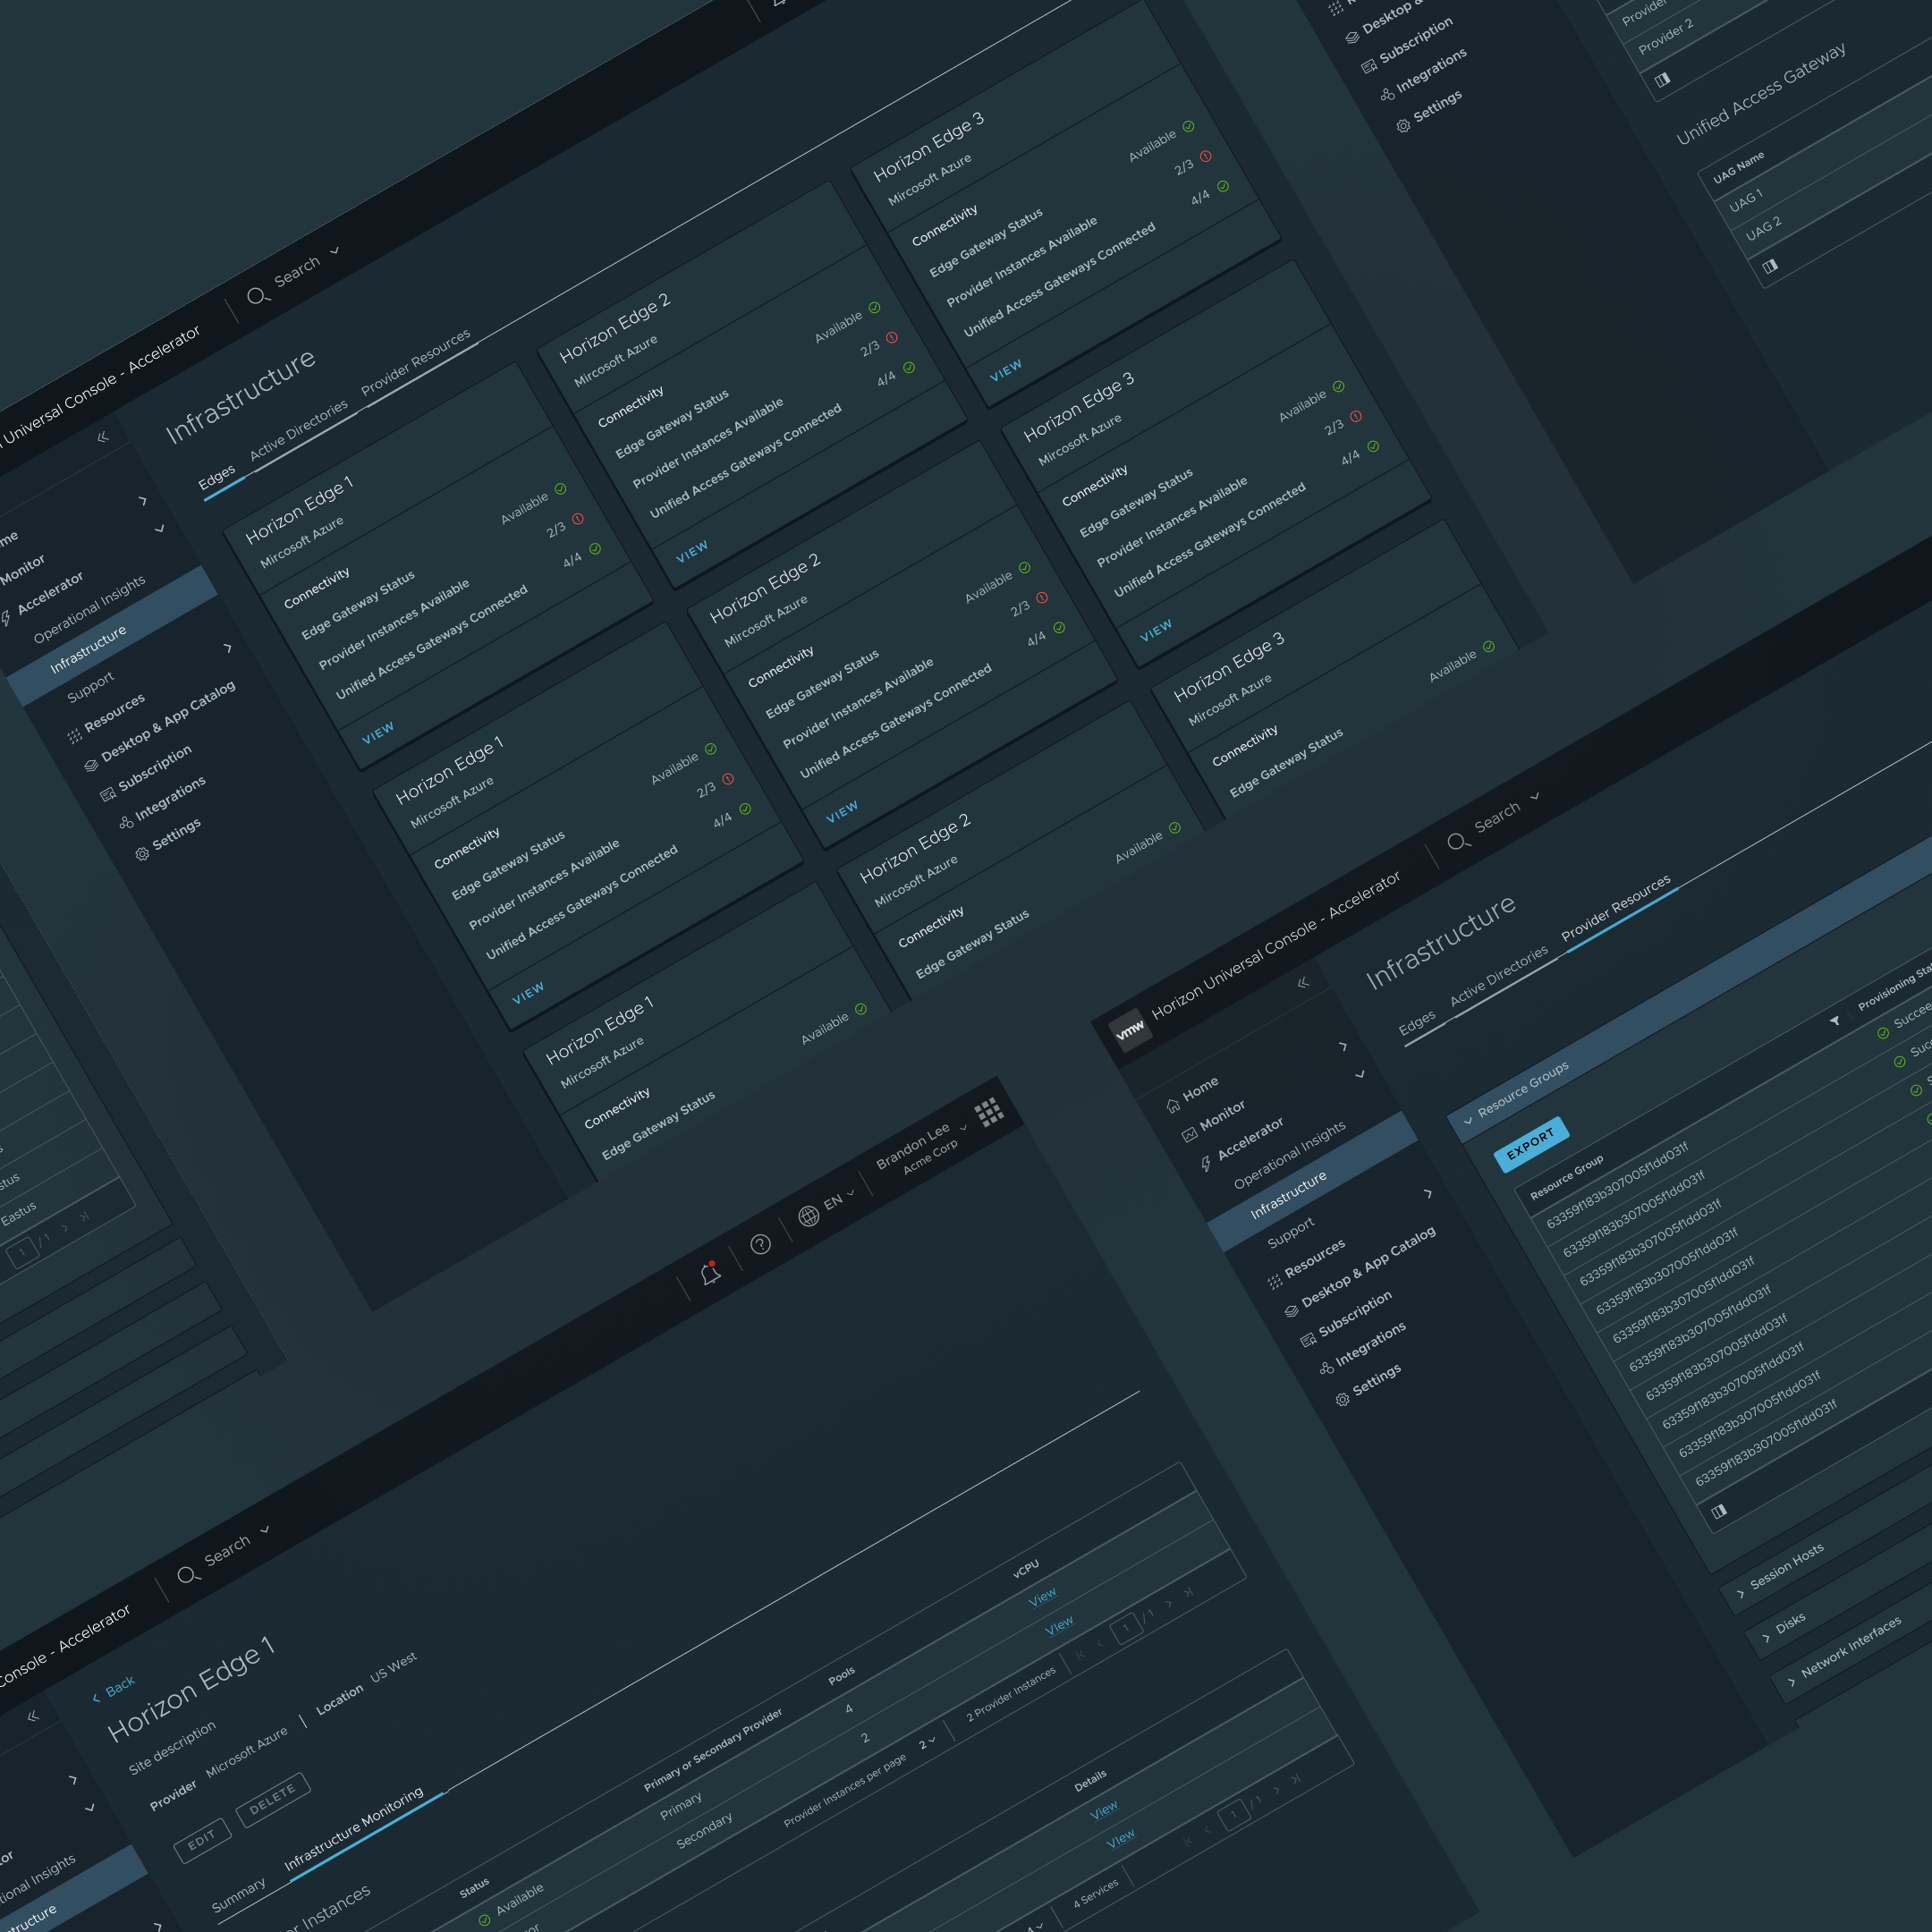The width and height of the screenshot is (1932, 1932).
Task: Click the help question mark icon
Action: 761,1244
